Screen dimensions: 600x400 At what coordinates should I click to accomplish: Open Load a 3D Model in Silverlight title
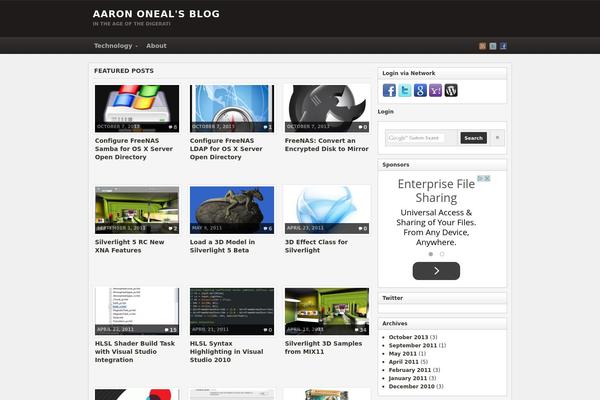pyautogui.click(x=222, y=246)
